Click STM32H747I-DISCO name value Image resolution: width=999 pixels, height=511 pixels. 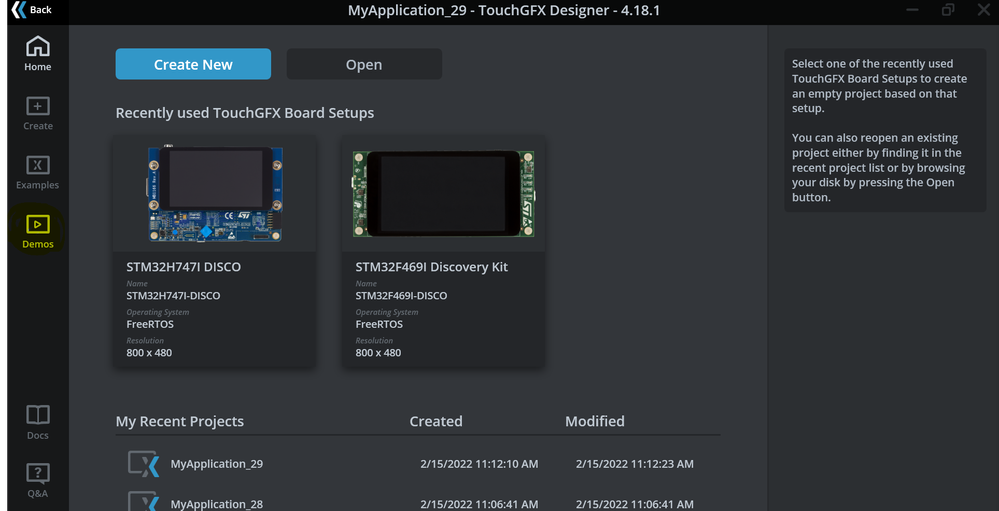coord(173,296)
